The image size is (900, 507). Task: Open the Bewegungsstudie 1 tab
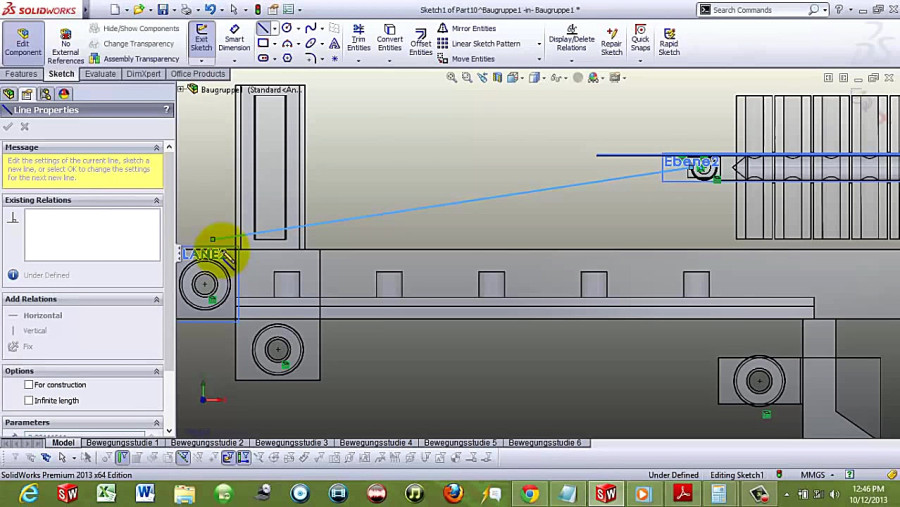point(122,443)
